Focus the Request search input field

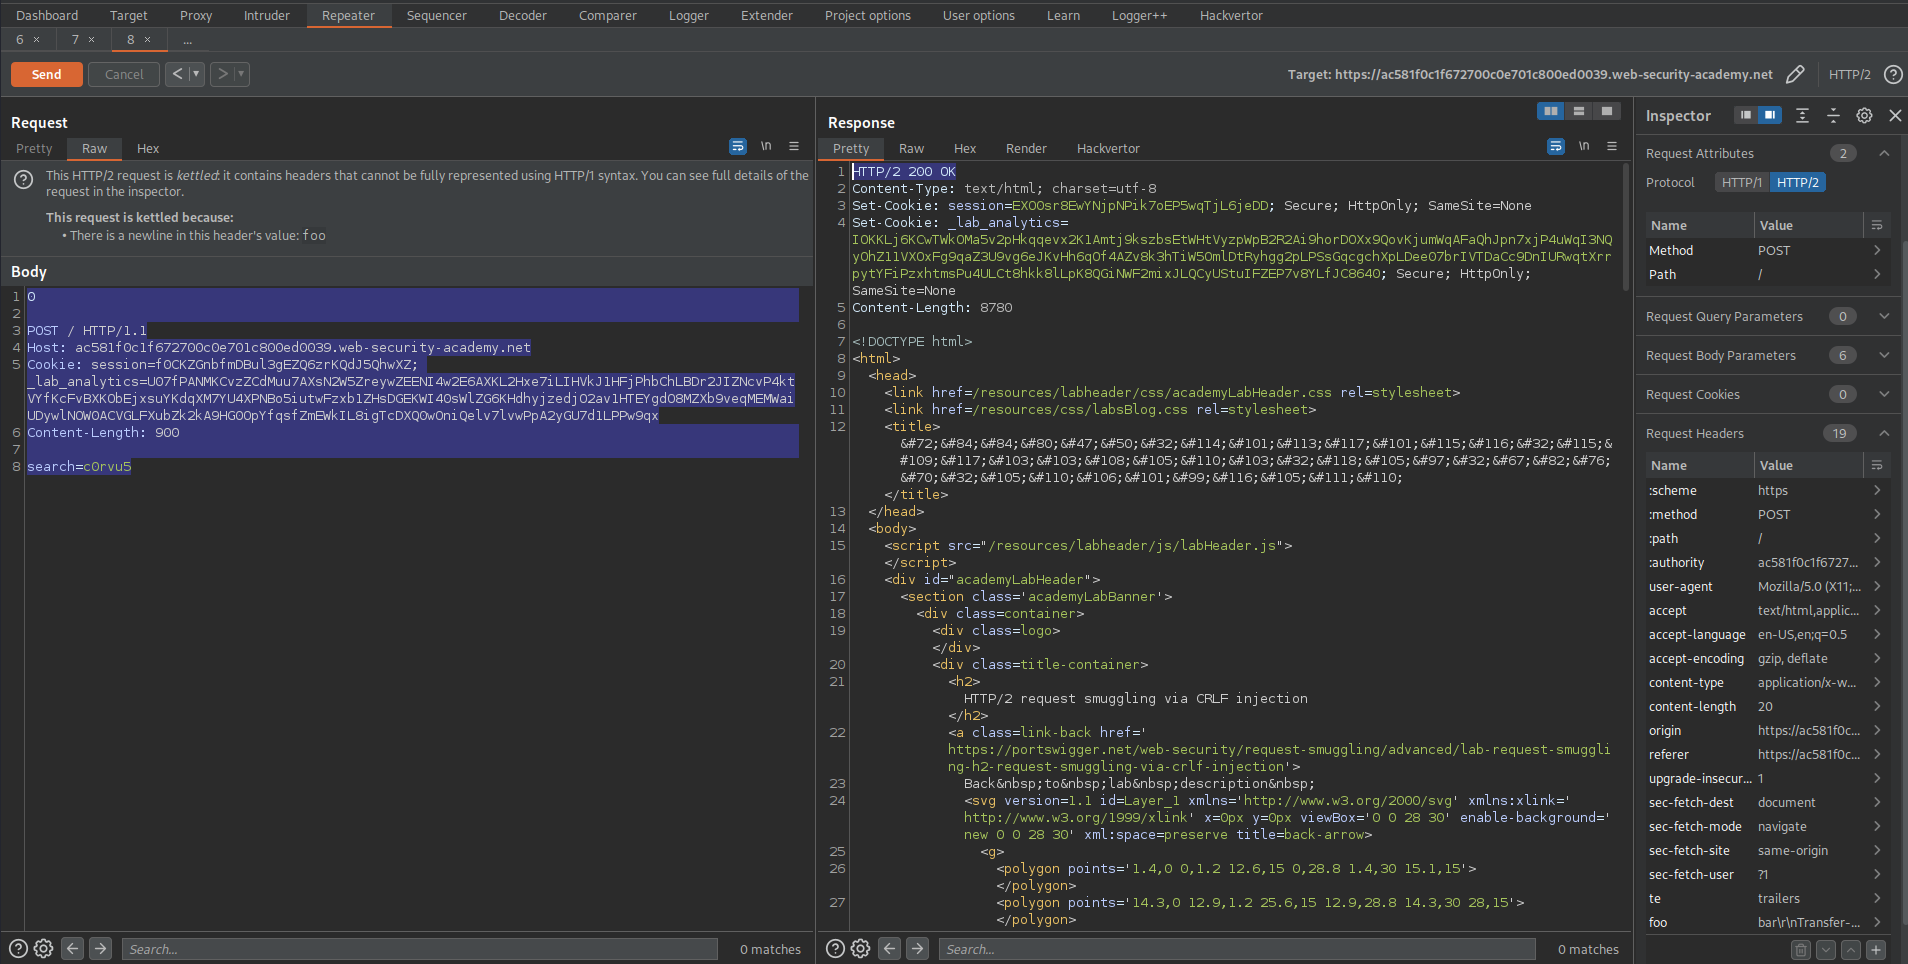click(419, 949)
